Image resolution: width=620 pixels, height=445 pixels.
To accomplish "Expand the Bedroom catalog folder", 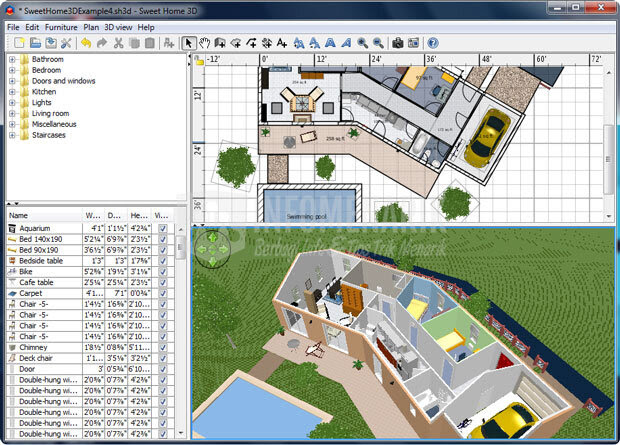I will pos(12,70).
